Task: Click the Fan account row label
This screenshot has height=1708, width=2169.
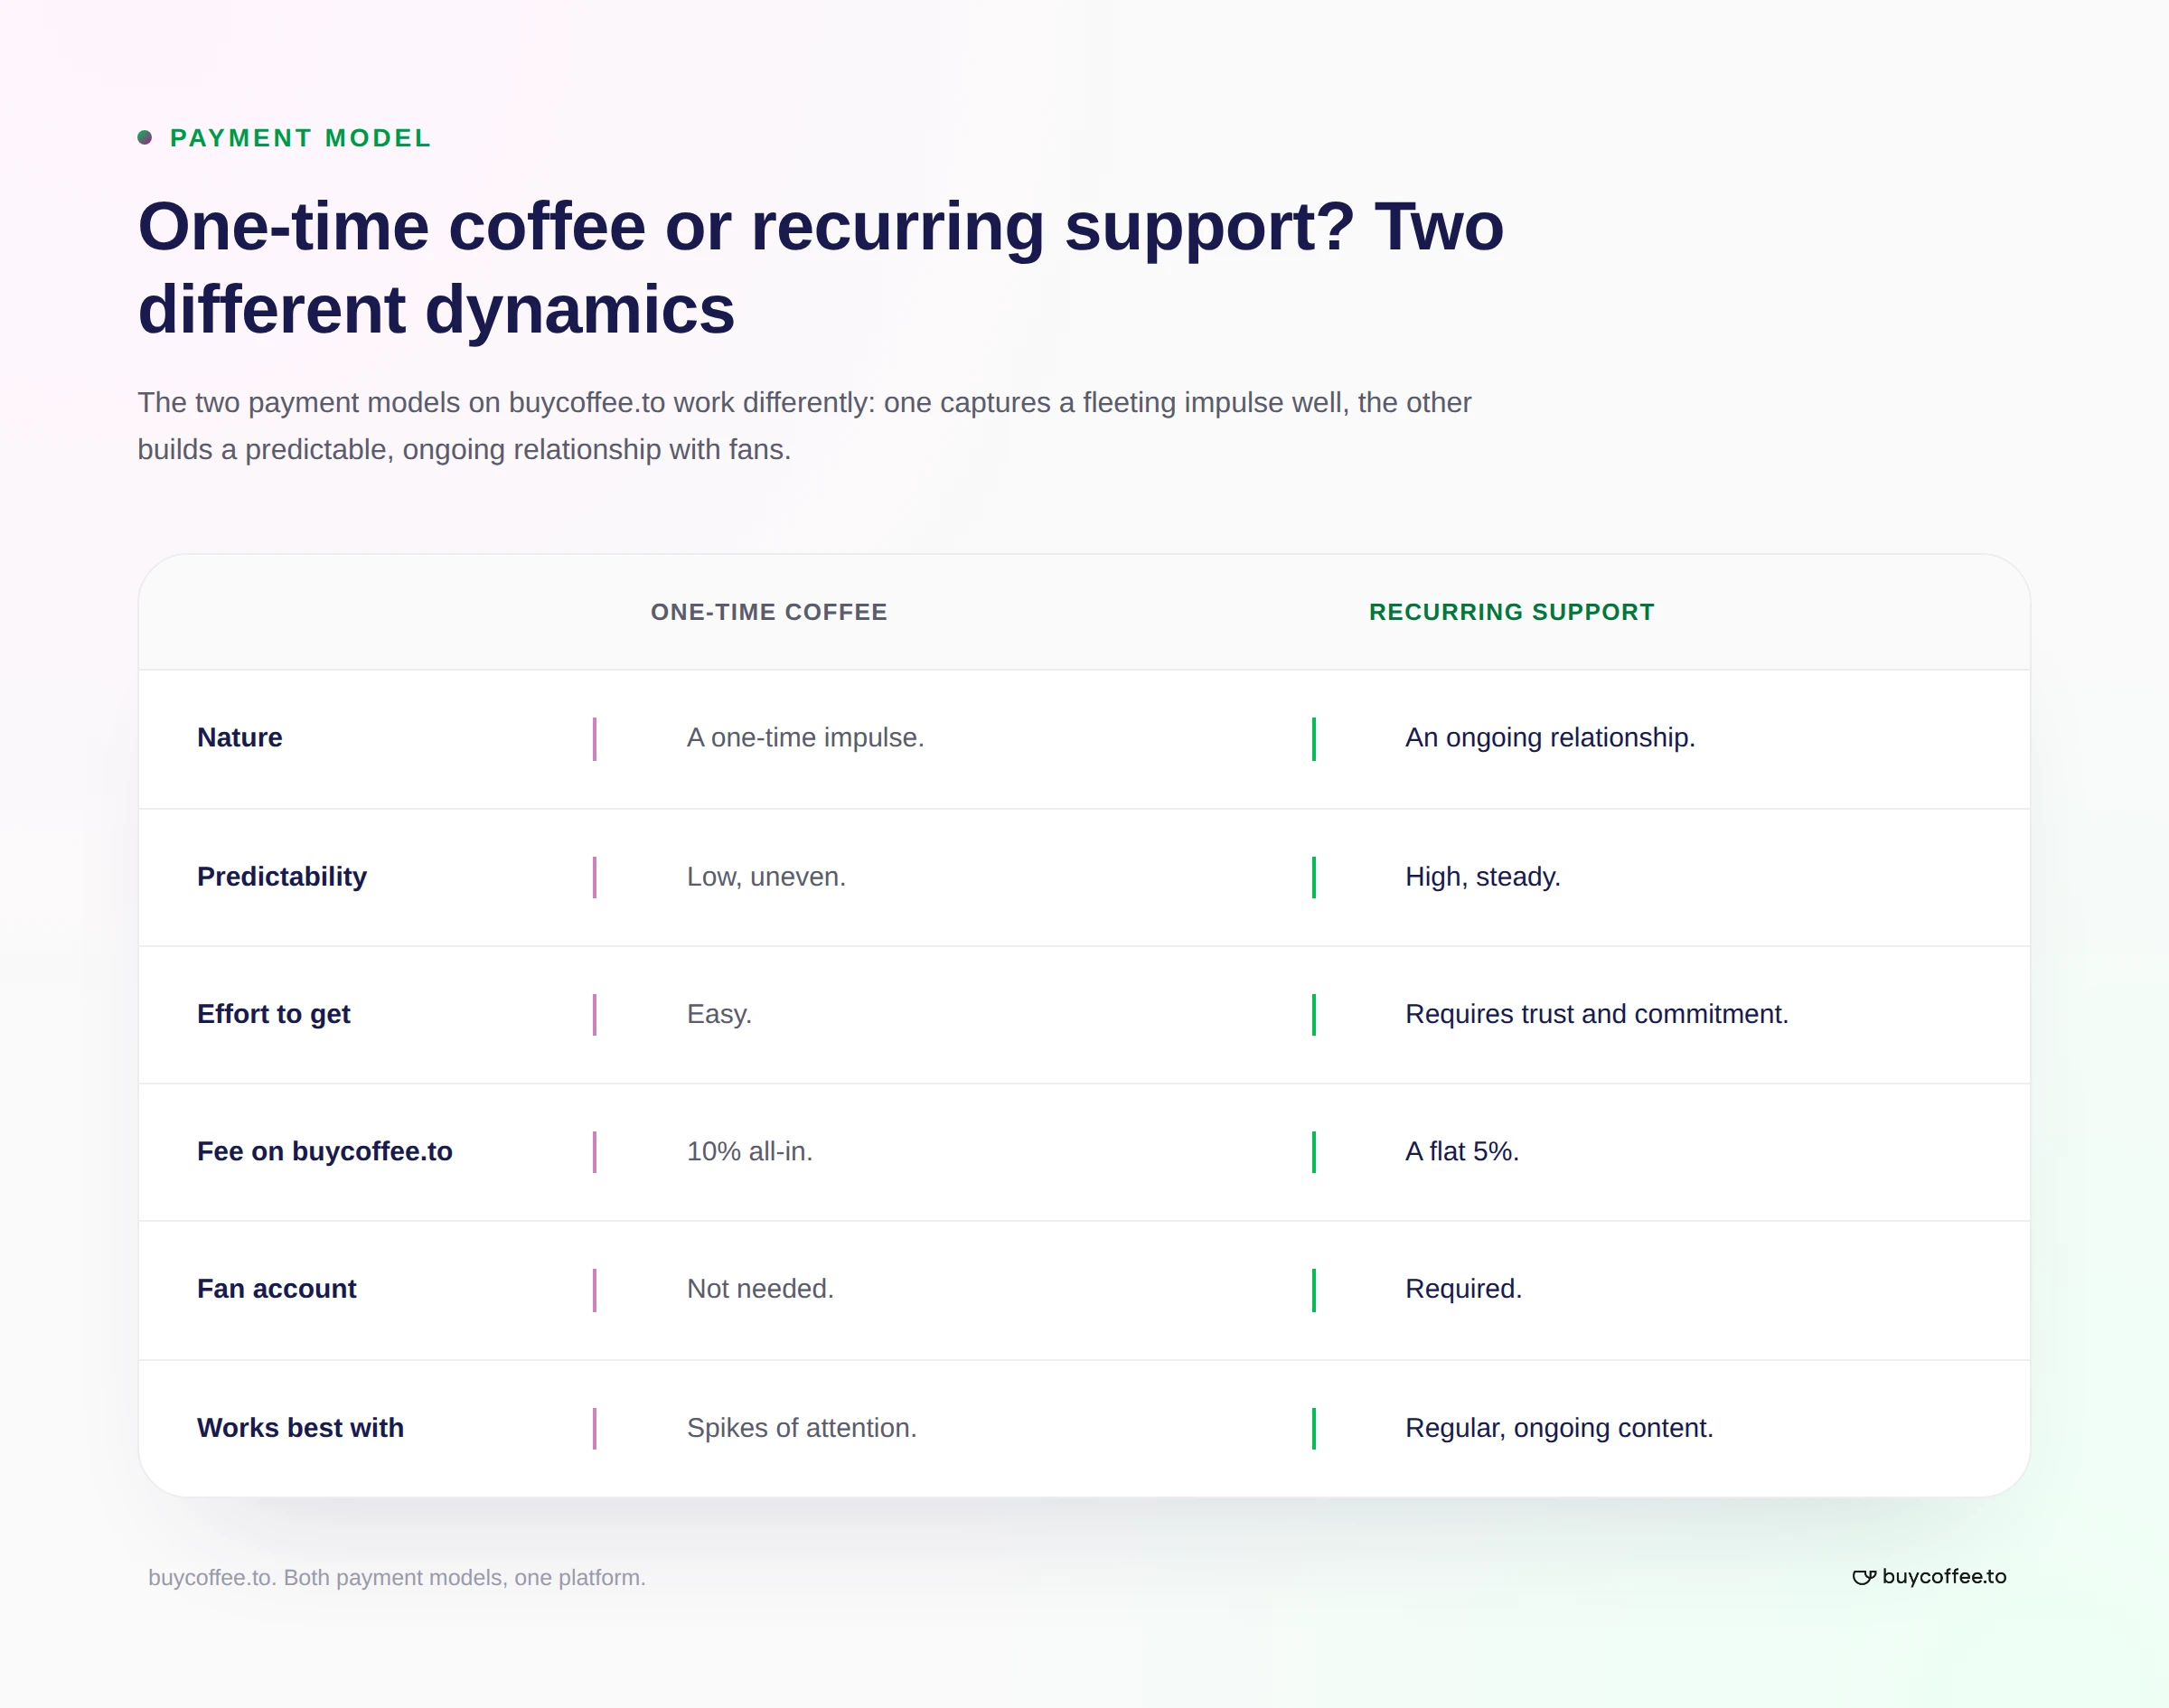Action: pyautogui.click(x=277, y=1289)
